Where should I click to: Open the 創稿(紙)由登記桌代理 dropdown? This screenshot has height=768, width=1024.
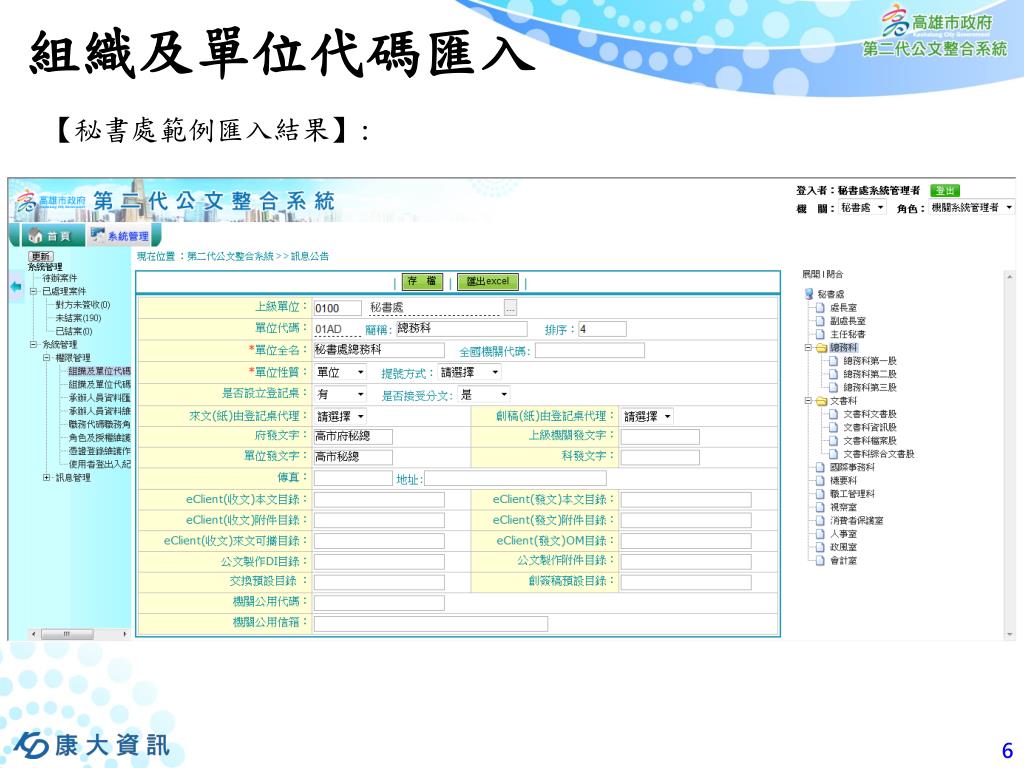click(x=647, y=416)
